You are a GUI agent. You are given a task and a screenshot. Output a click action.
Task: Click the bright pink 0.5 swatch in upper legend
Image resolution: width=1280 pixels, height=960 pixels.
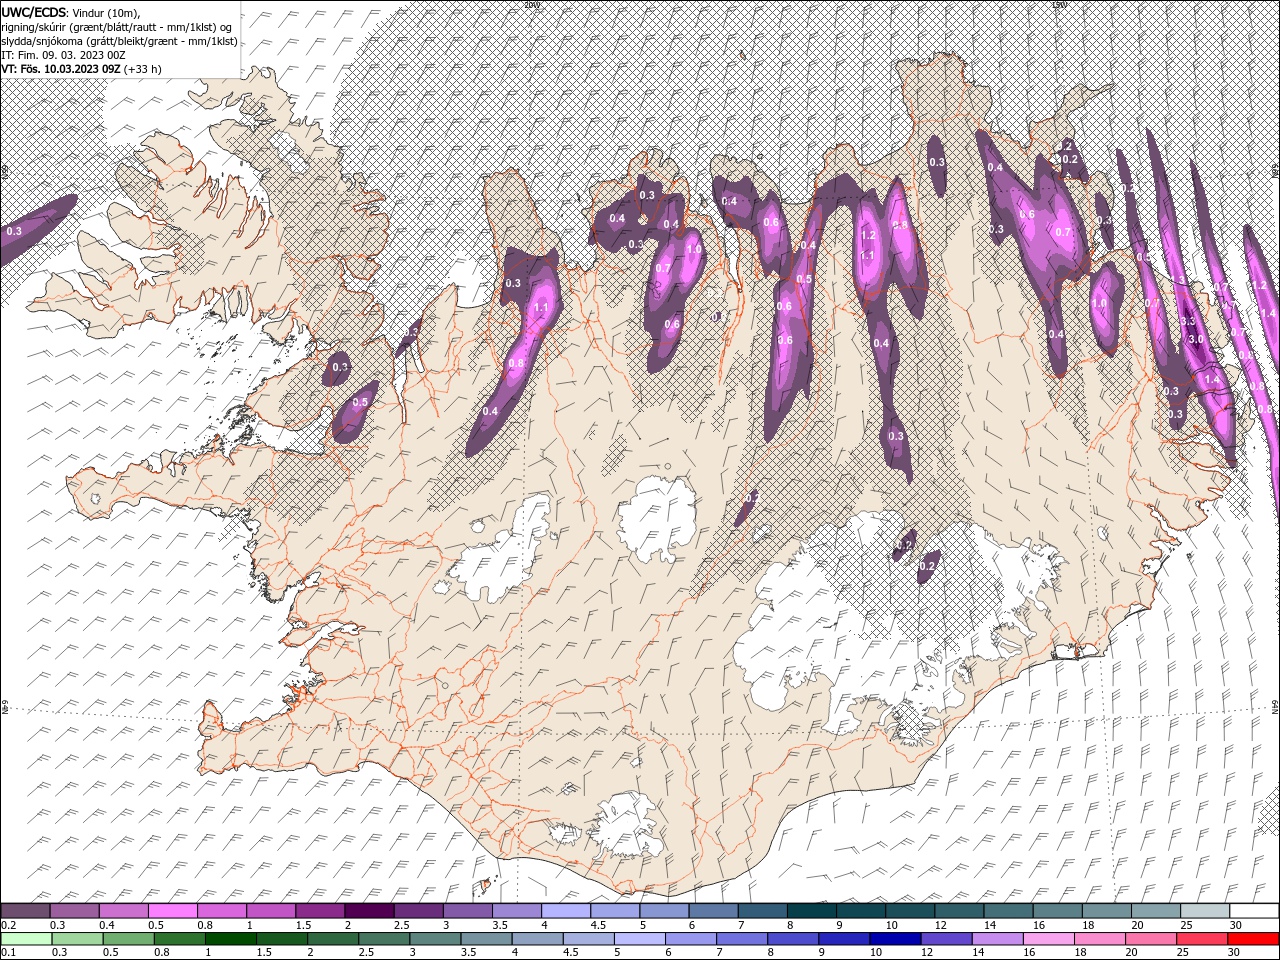point(173,911)
